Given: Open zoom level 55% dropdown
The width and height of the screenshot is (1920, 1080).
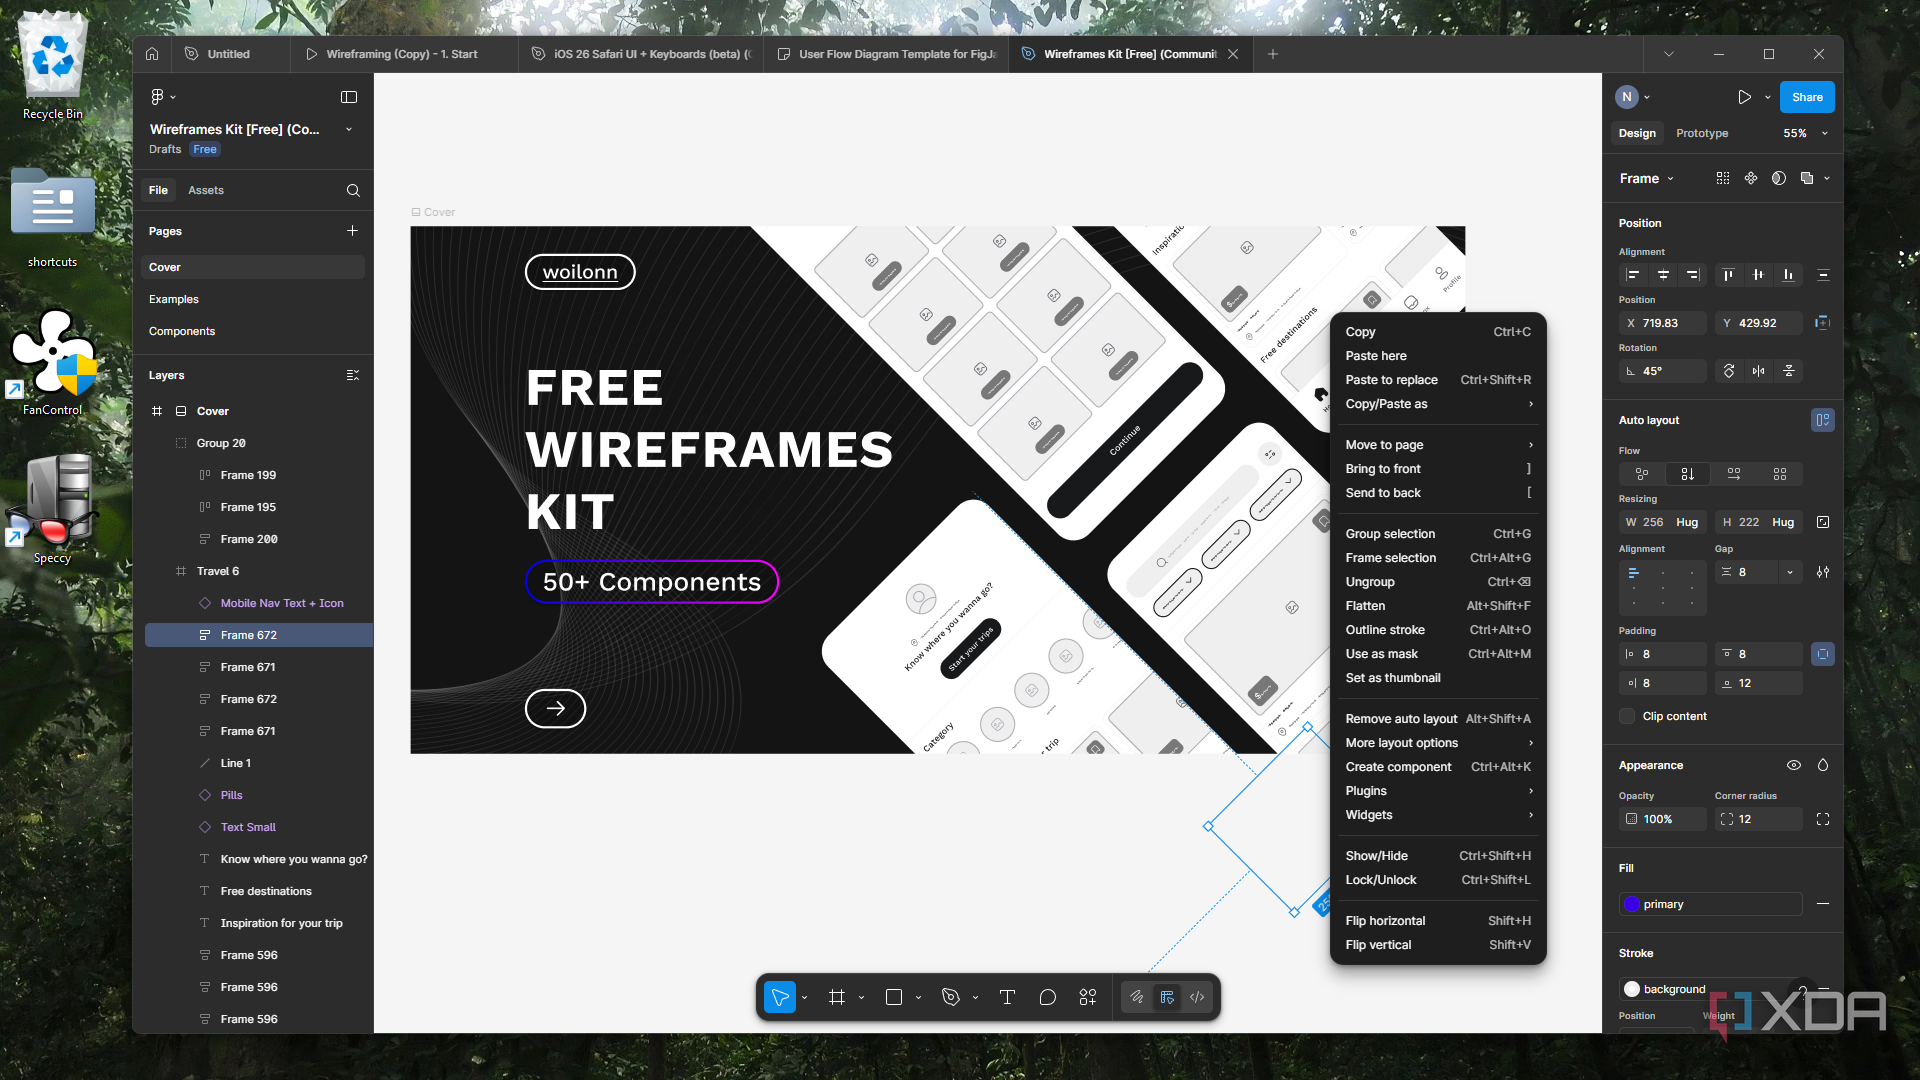Looking at the screenshot, I should 1805,133.
